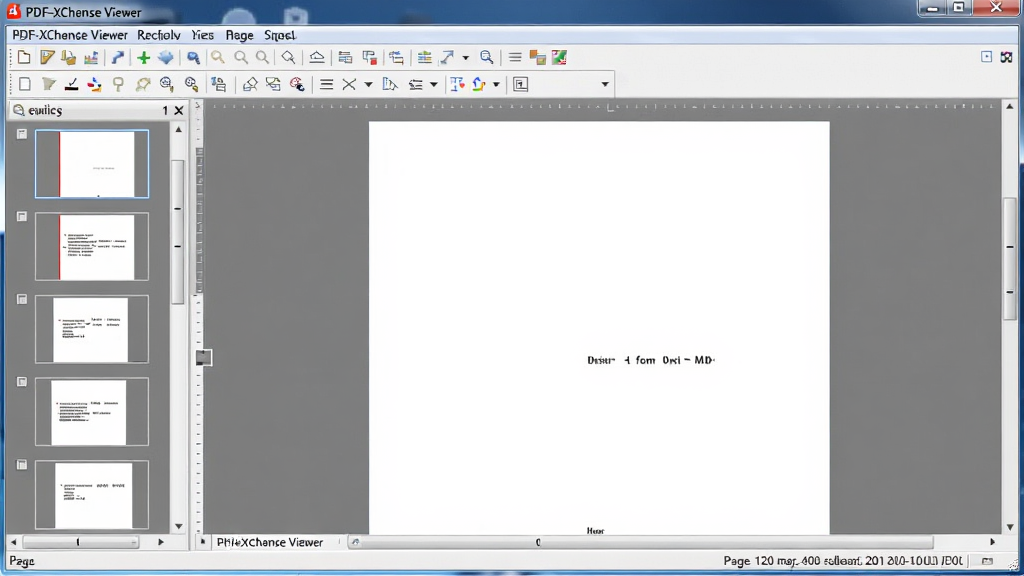This screenshot has width=1024, height=576.
Task: Click the text T icon with heart
Action: pos(457,84)
